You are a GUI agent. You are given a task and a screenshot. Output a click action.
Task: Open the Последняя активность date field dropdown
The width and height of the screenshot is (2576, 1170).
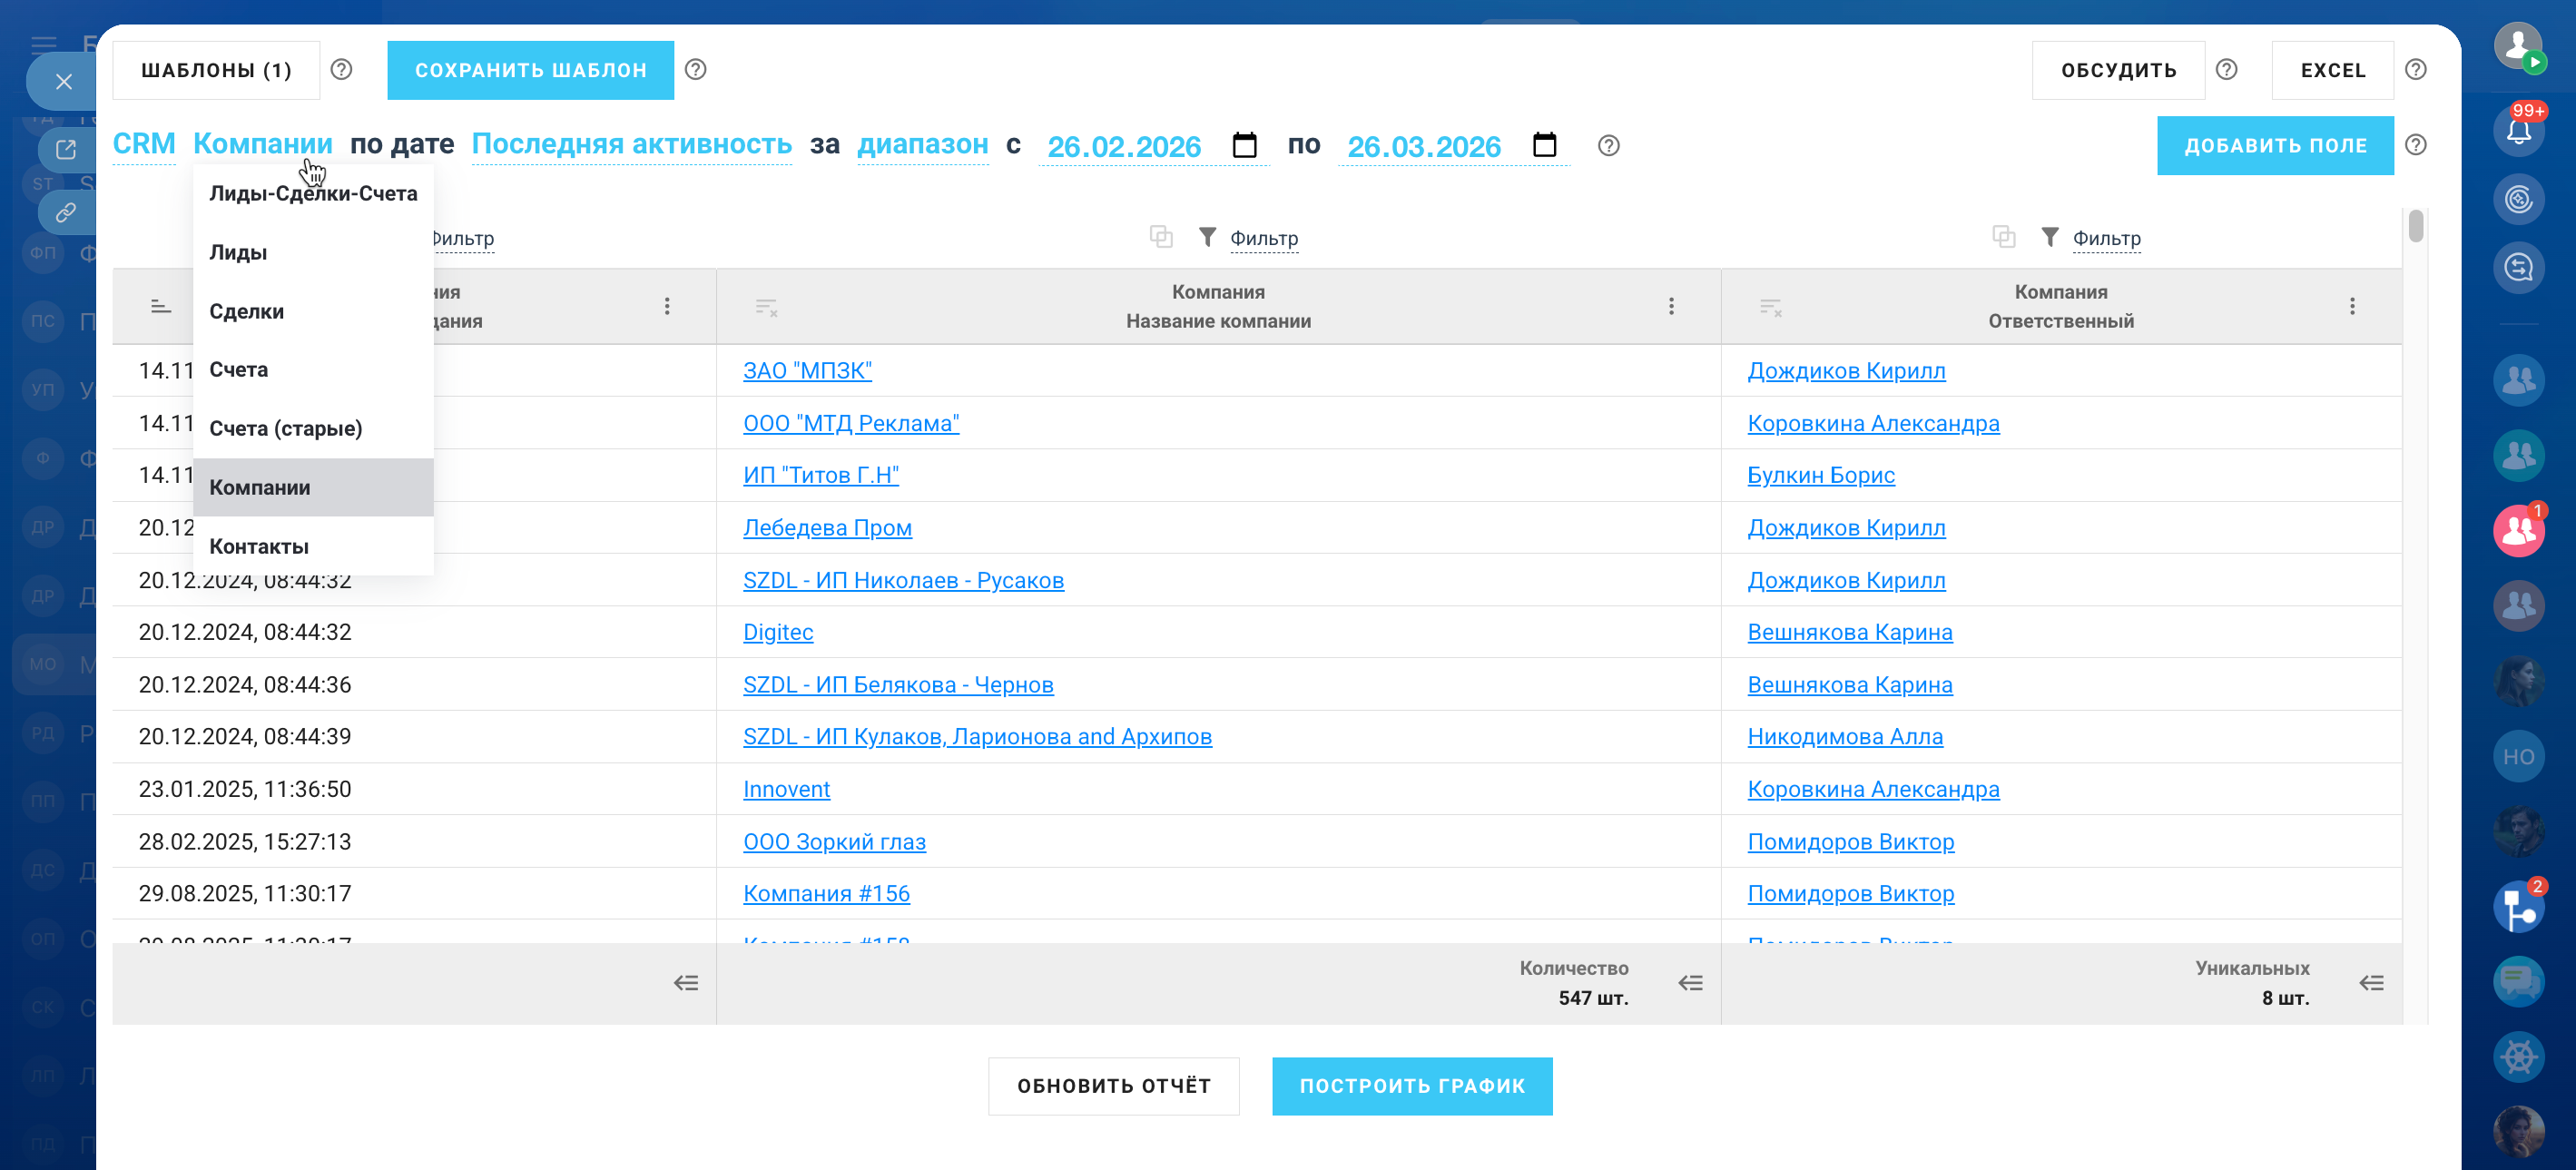(631, 145)
